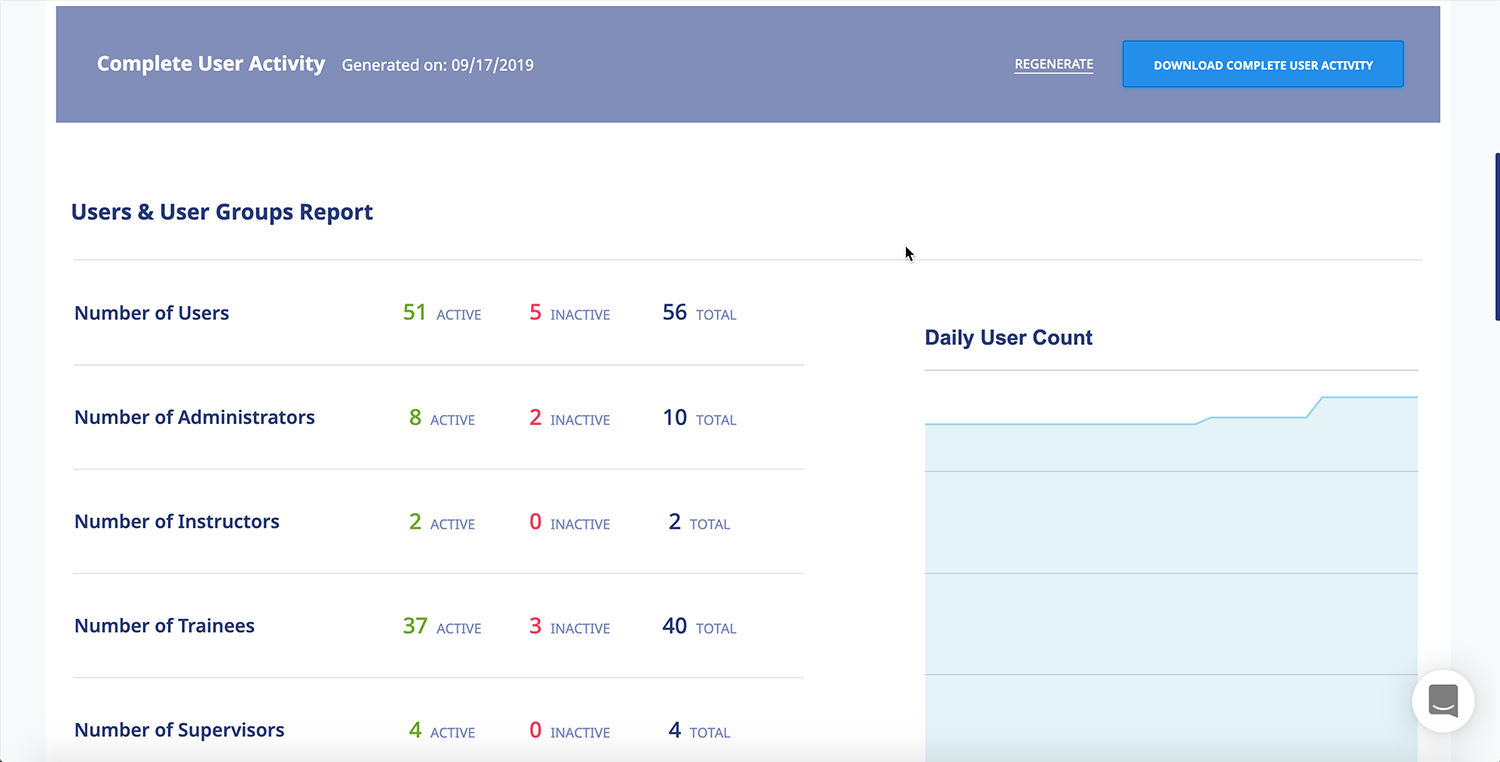Click the 37 ACTIVE trainees count
Image resolution: width=1500 pixels, height=762 pixels.
pyautogui.click(x=415, y=625)
